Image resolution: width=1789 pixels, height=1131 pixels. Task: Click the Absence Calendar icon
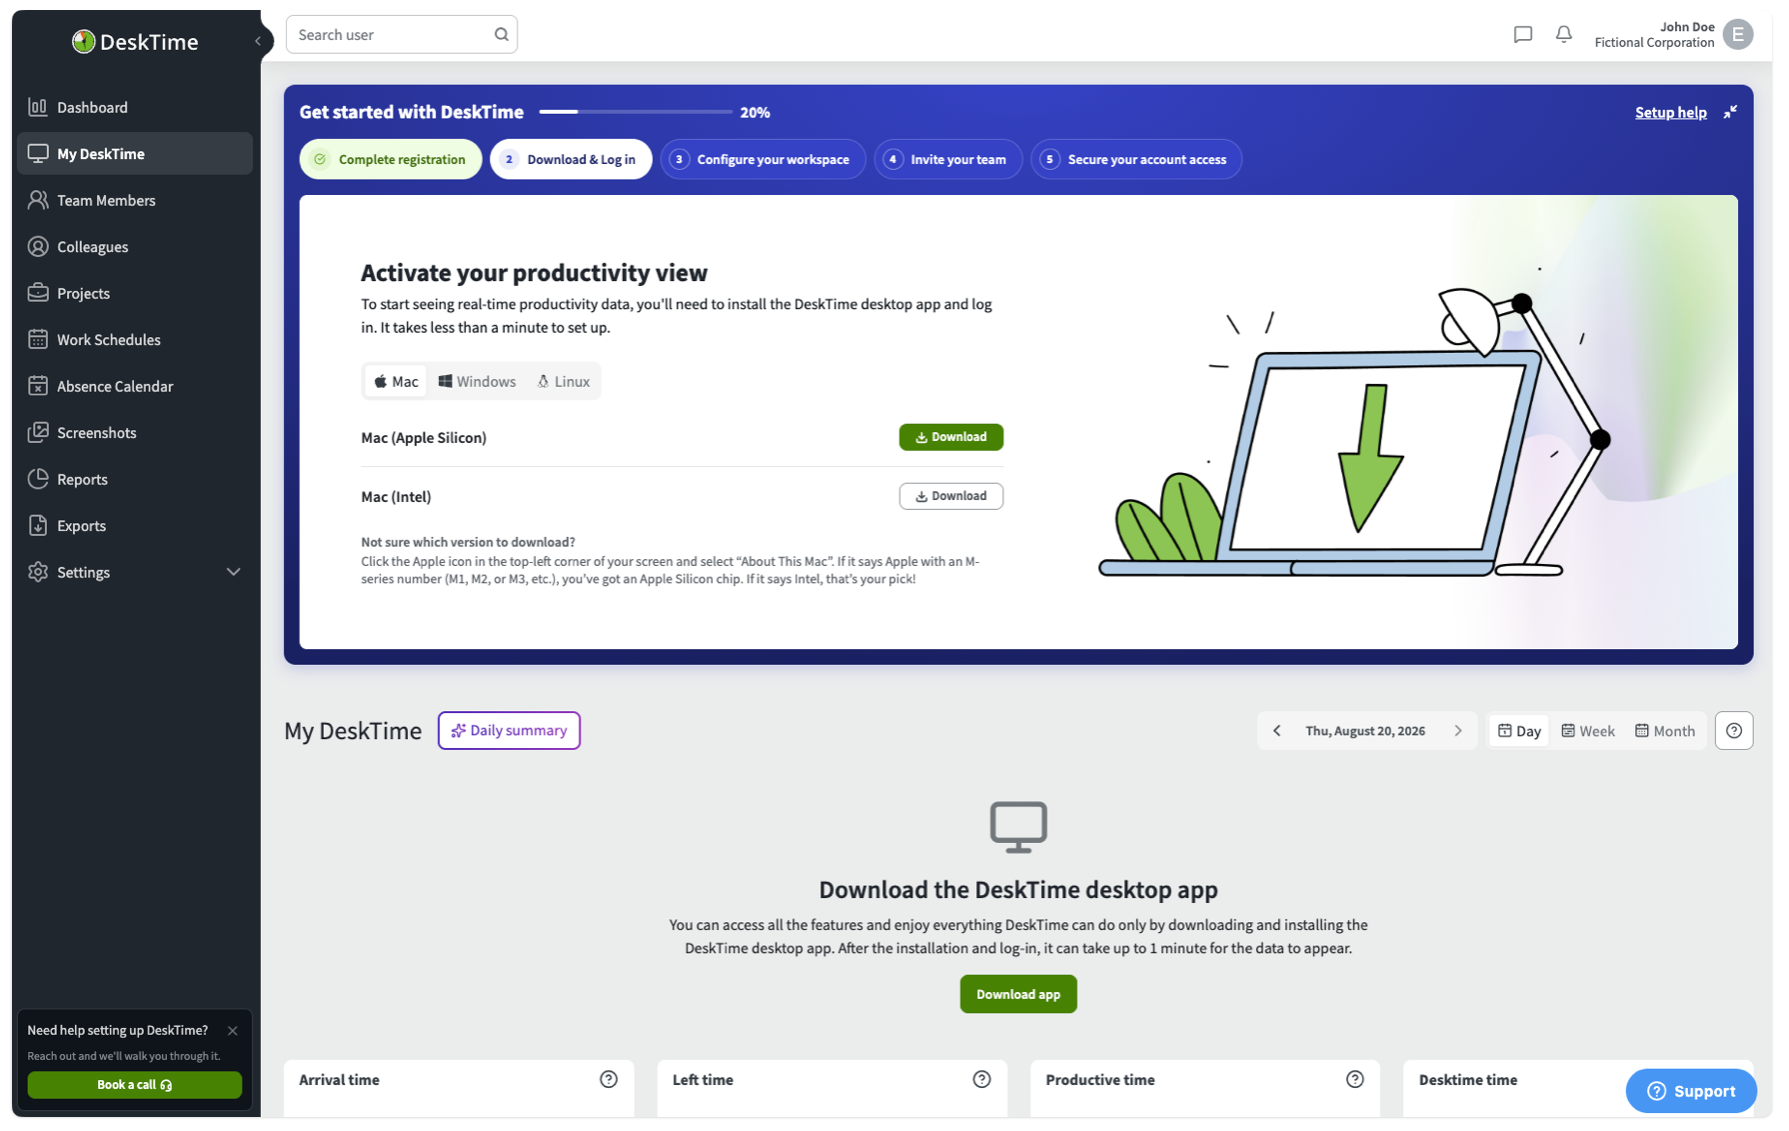38,386
